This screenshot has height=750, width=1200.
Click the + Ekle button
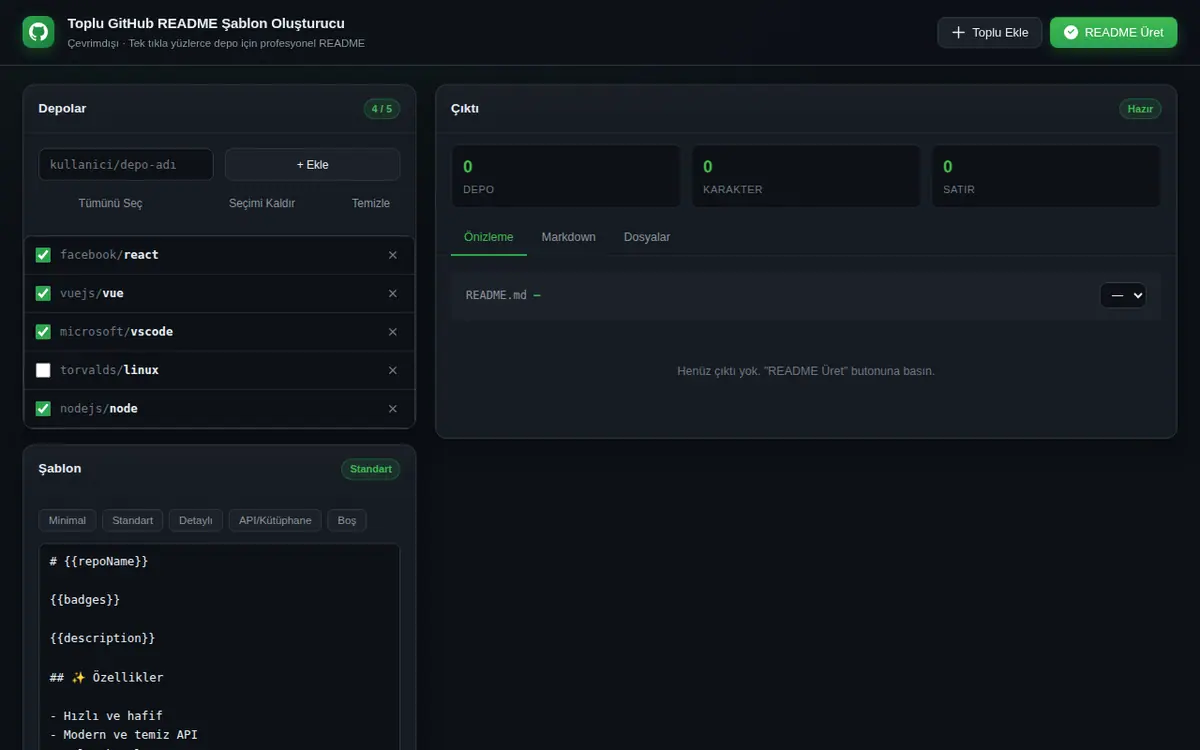coord(312,165)
